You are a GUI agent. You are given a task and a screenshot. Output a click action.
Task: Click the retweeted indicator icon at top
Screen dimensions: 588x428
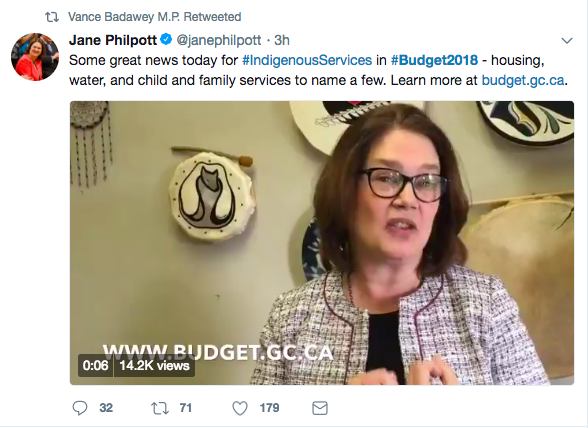(52, 17)
